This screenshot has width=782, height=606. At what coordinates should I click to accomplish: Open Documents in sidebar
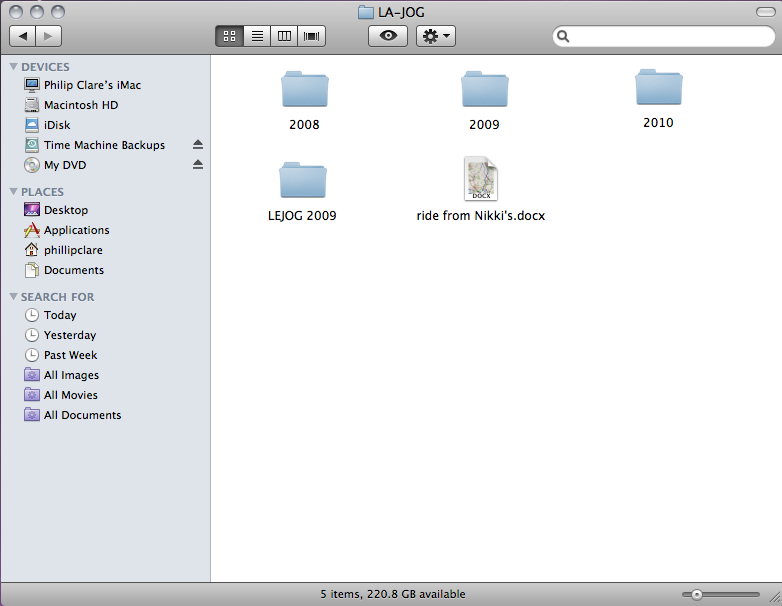[106, 270]
